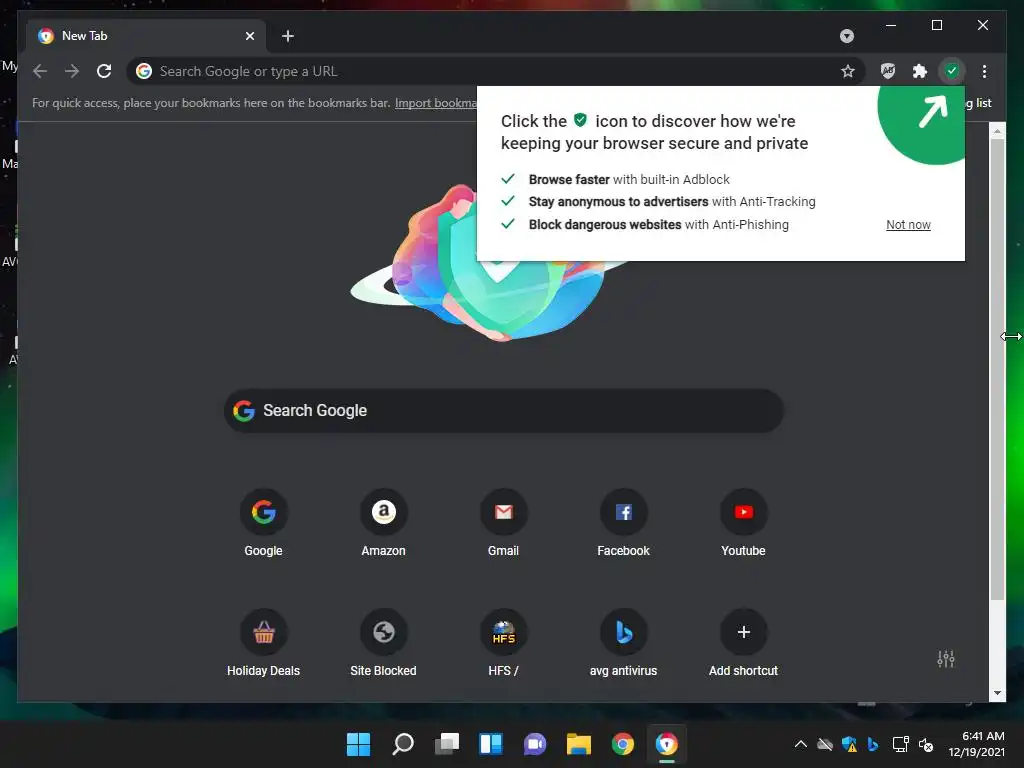This screenshot has width=1024, height=768.
Task: Open the Adblock shield extension icon
Action: coord(888,71)
